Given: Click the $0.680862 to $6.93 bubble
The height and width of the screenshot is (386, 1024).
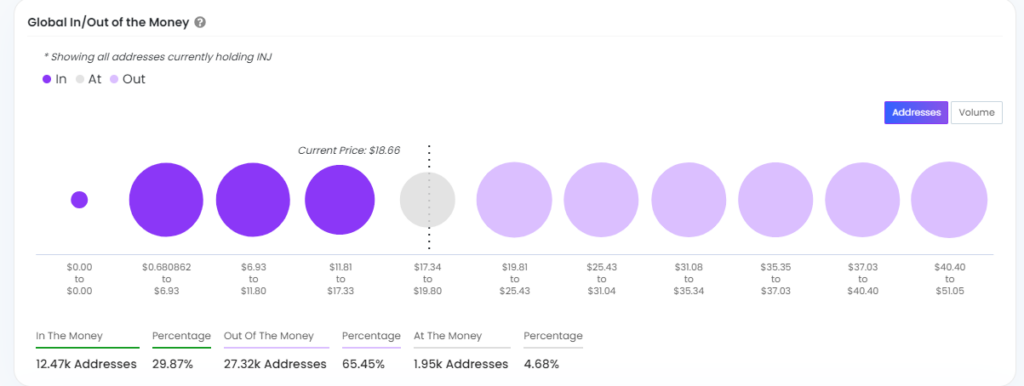Looking at the screenshot, I should [167, 200].
